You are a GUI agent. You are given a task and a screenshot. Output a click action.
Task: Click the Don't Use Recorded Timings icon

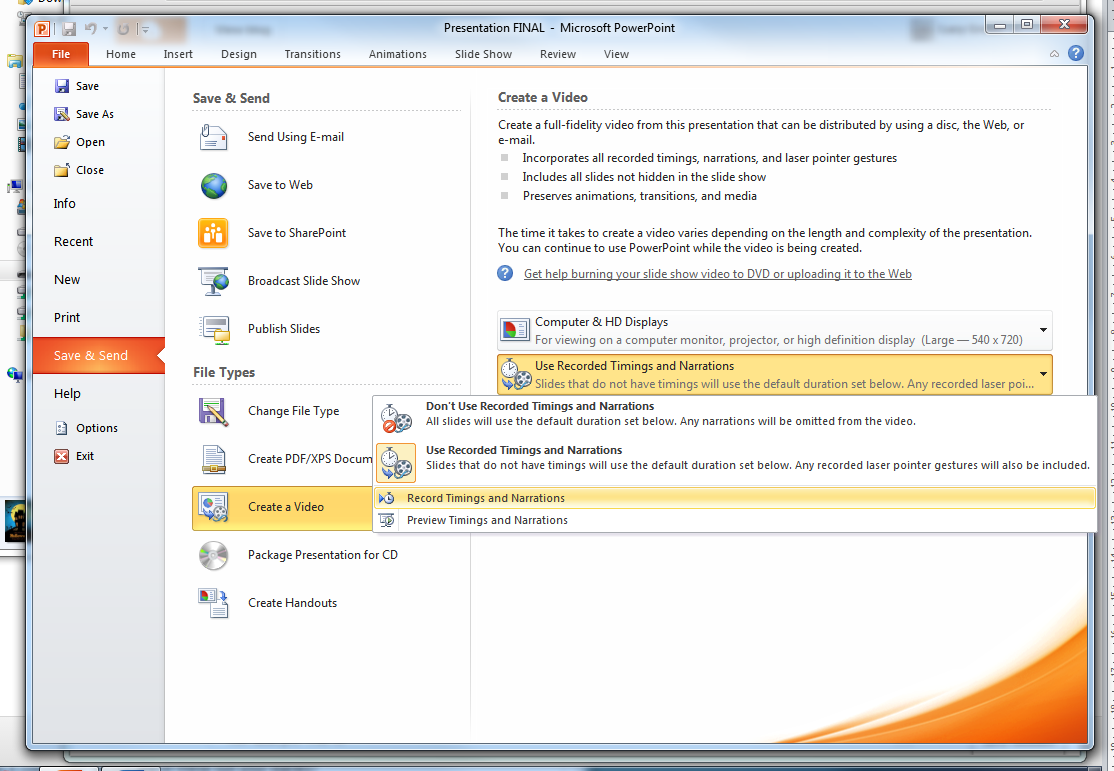coord(396,418)
